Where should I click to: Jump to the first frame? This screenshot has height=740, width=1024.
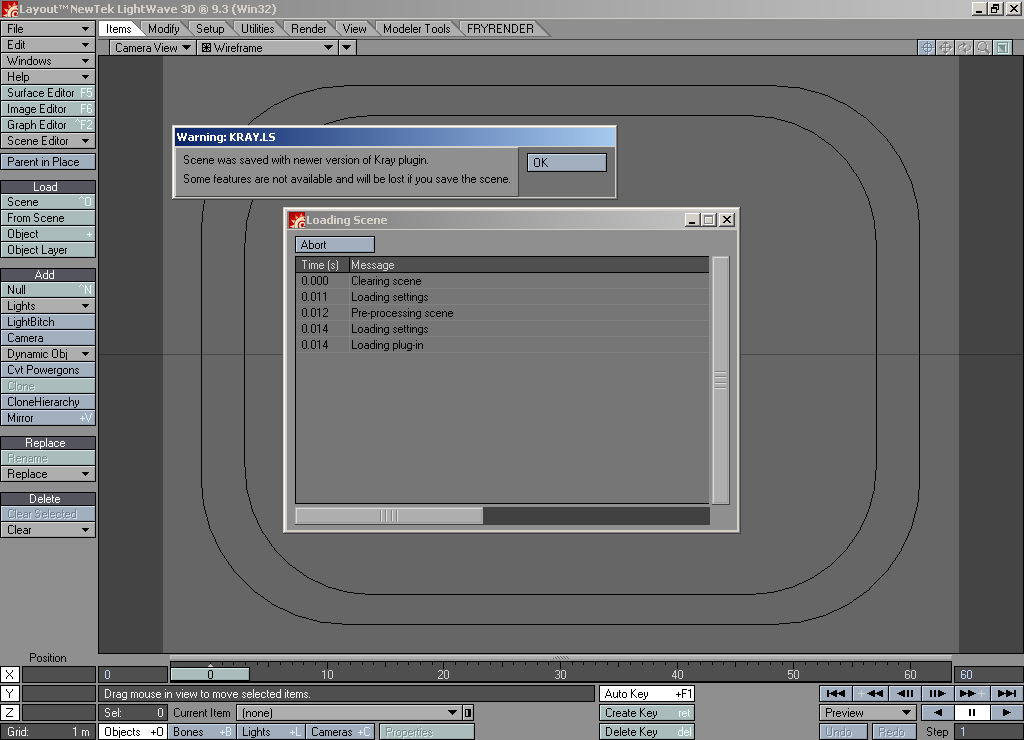click(x=835, y=694)
